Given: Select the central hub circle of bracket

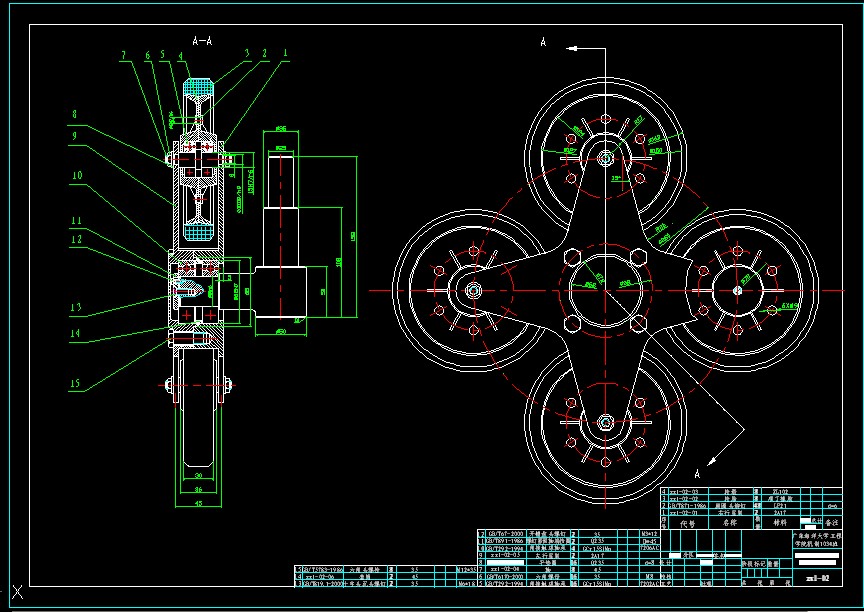Looking at the screenshot, I should point(605,290).
